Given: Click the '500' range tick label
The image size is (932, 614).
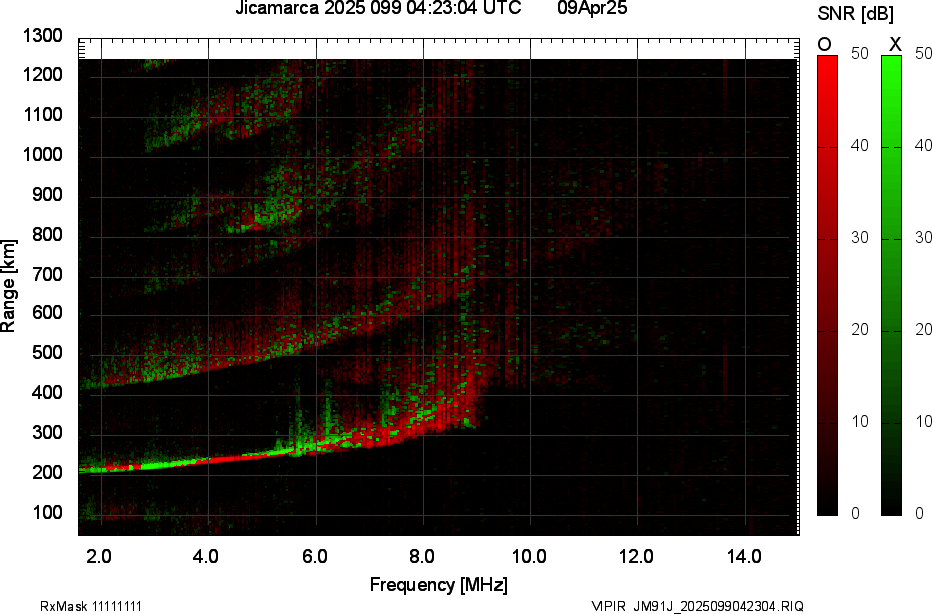Looking at the screenshot, I should coord(46,352).
